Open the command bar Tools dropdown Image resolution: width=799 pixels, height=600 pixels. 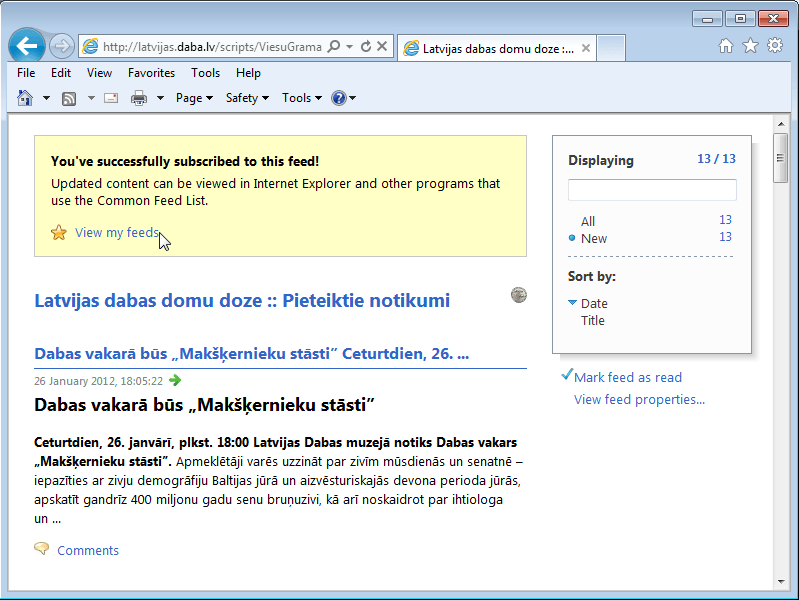(302, 98)
